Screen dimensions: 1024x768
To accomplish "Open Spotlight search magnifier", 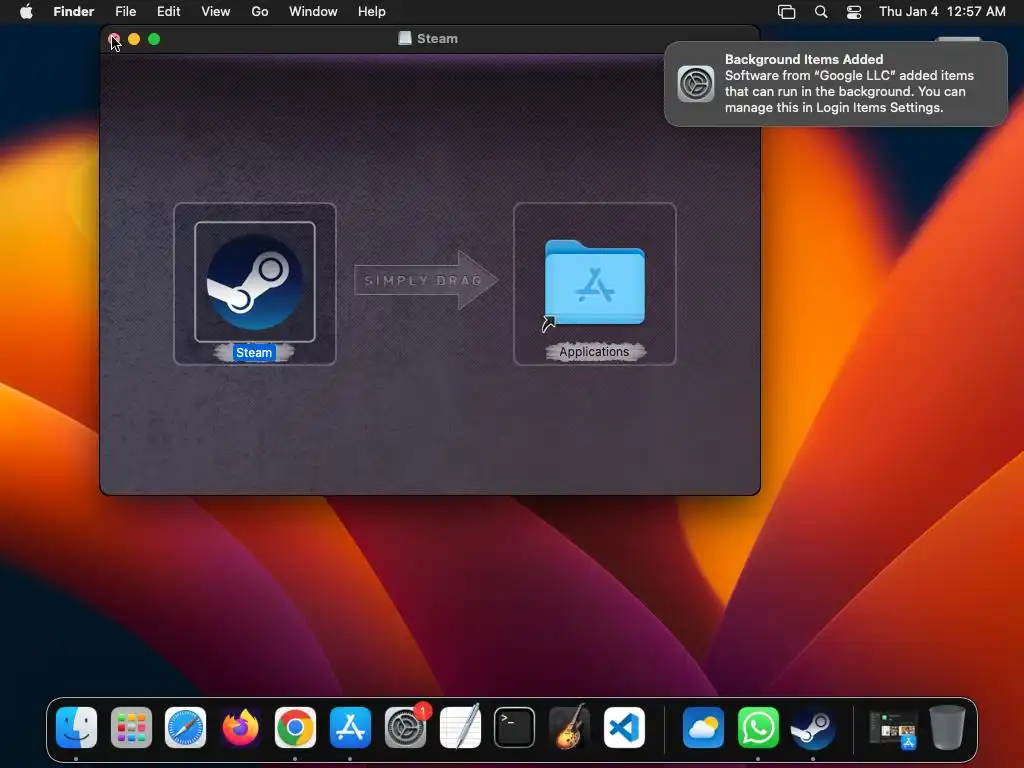I will click(x=821, y=12).
